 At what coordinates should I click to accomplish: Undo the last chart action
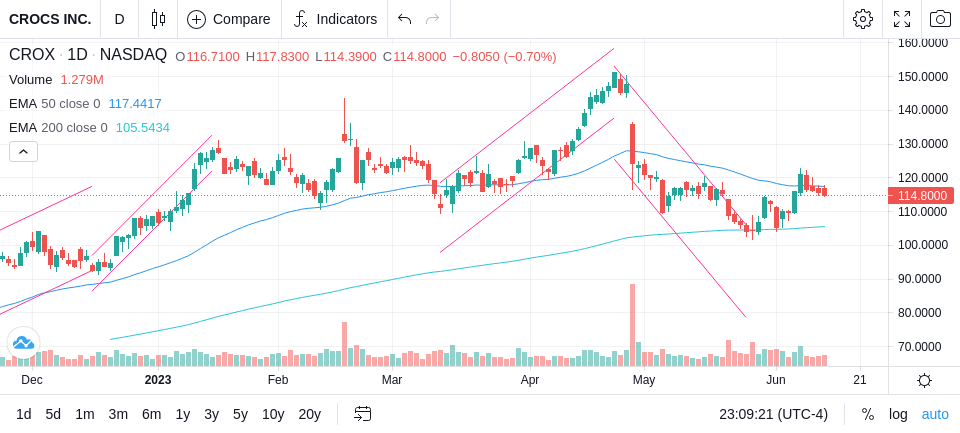pos(404,19)
